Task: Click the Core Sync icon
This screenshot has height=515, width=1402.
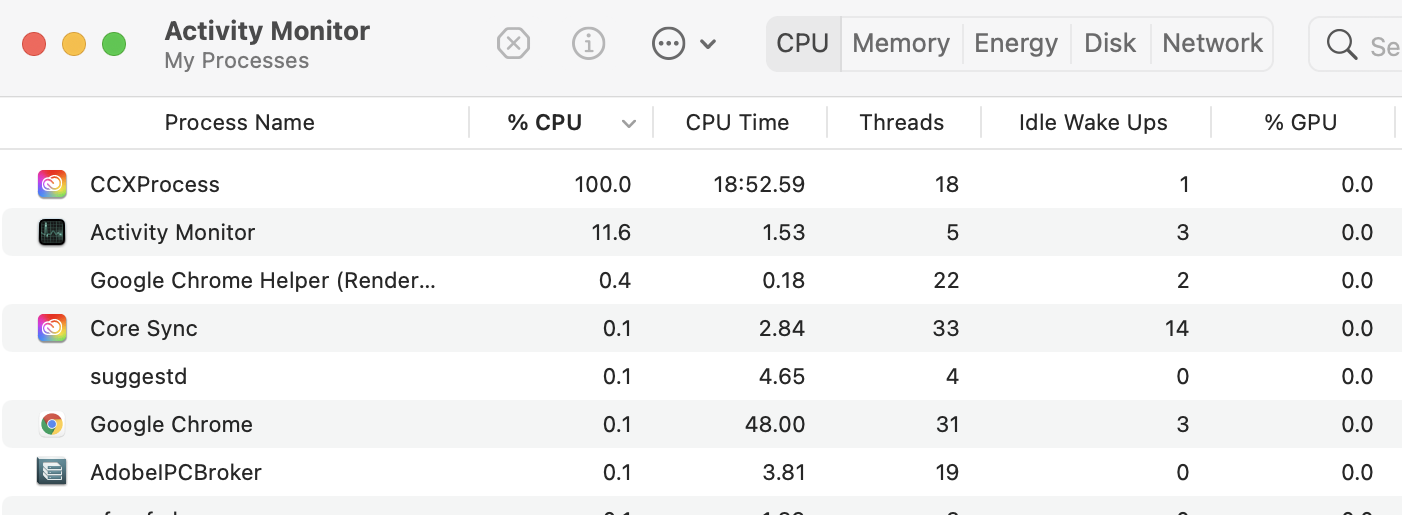Action: click(52, 328)
